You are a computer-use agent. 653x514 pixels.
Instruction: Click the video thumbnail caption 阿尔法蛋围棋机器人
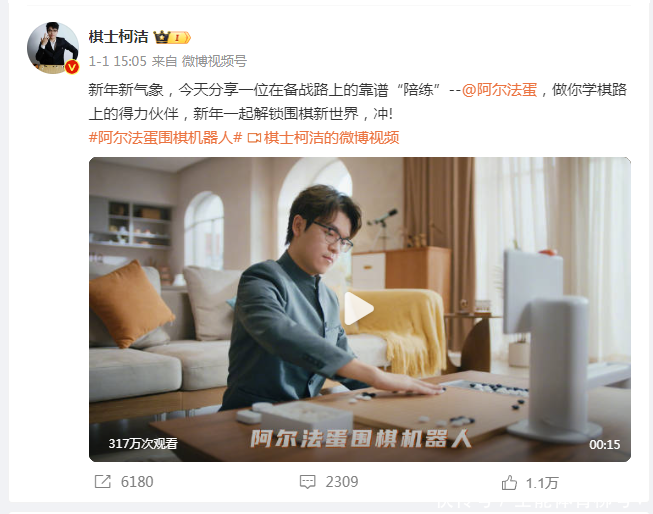point(361,439)
